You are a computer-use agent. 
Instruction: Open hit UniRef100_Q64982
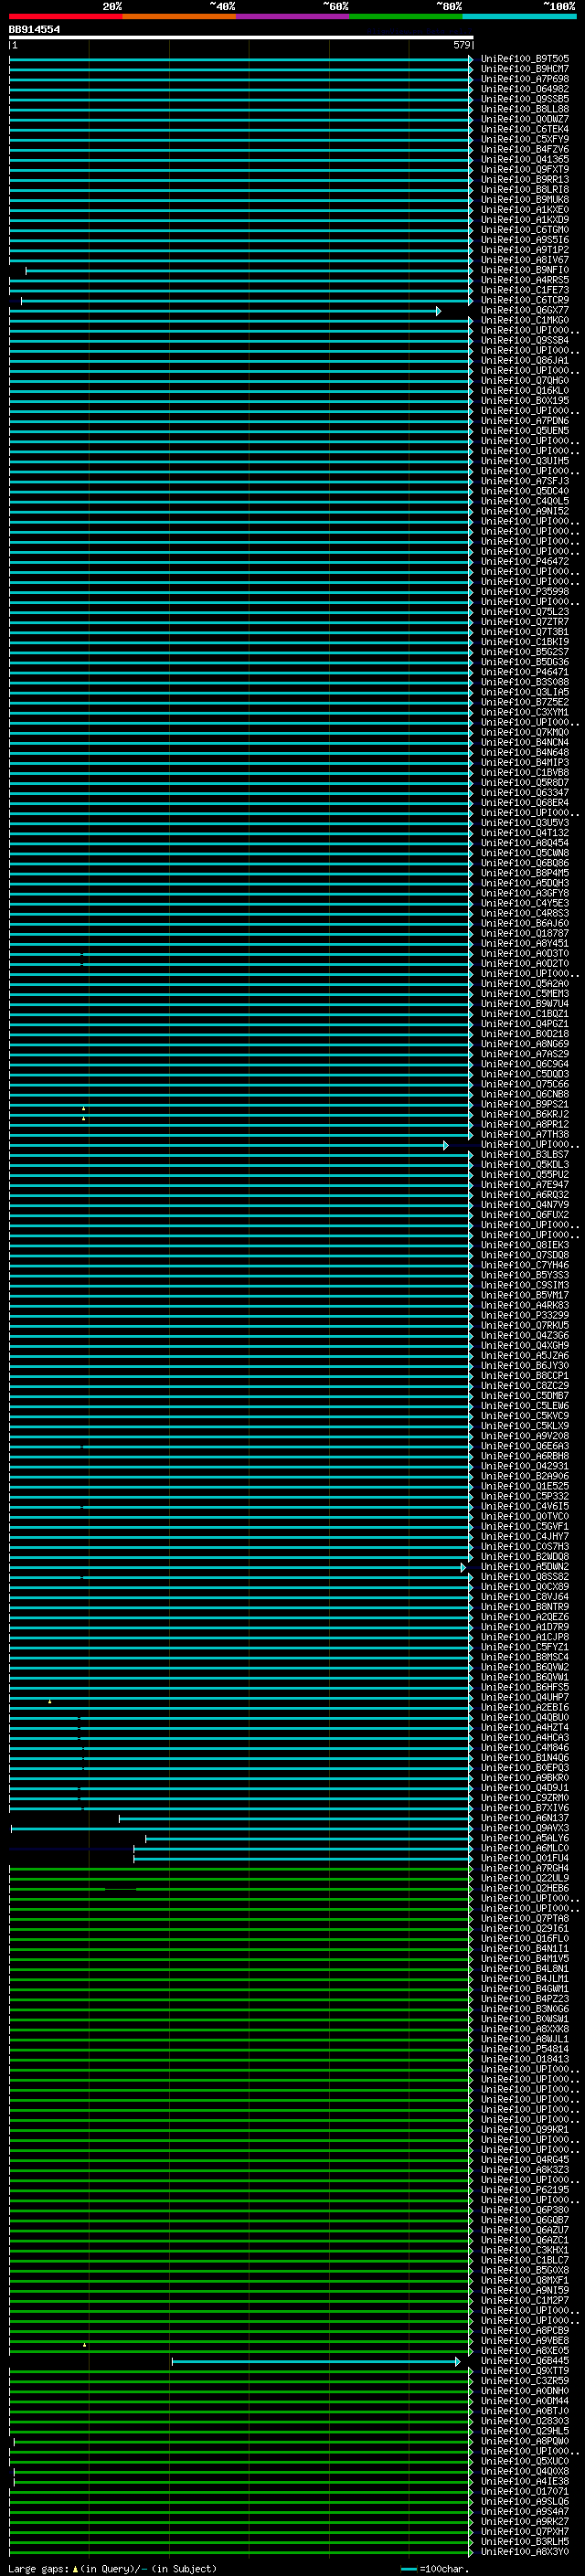525,89
